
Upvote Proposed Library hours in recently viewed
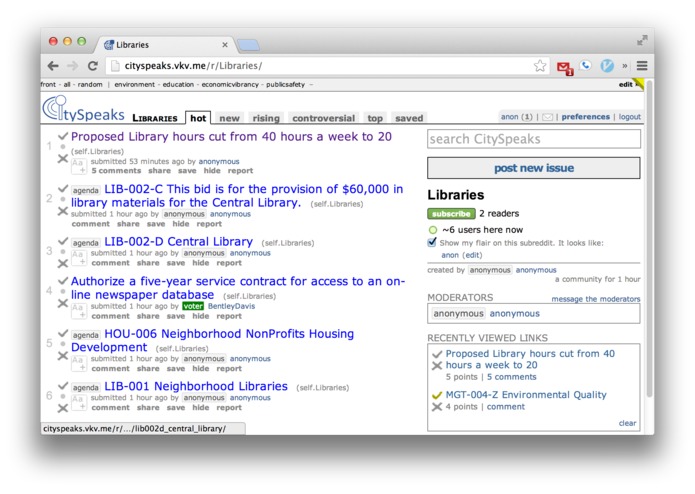click(x=437, y=354)
